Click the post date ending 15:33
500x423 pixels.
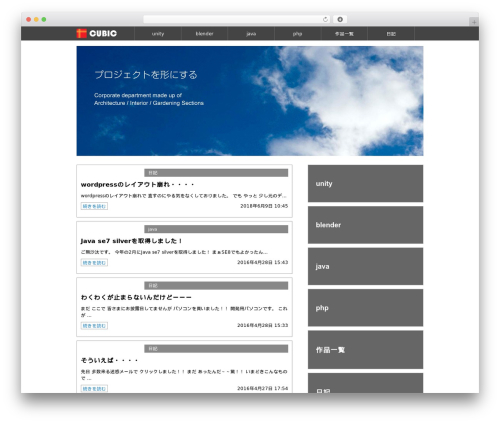pyautogui.click(x=262, y=325)
